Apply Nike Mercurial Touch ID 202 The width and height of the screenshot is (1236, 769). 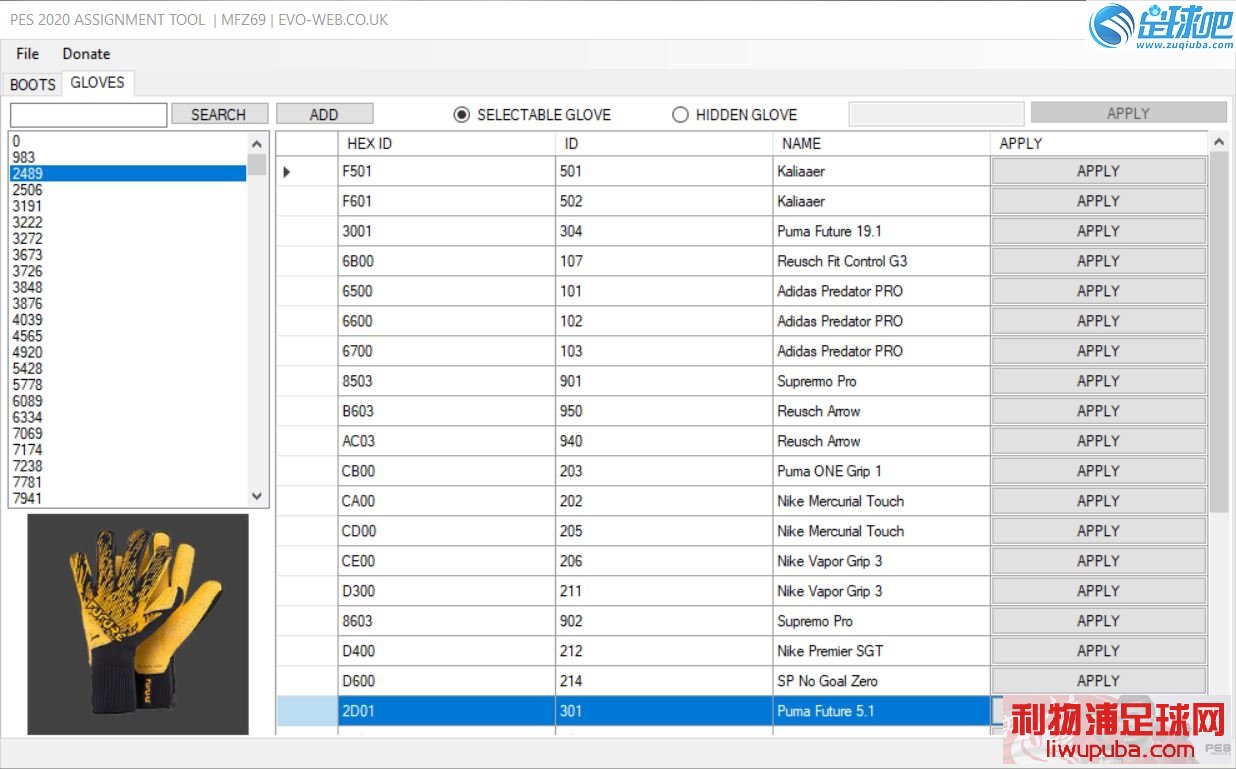click(1098, 501)
